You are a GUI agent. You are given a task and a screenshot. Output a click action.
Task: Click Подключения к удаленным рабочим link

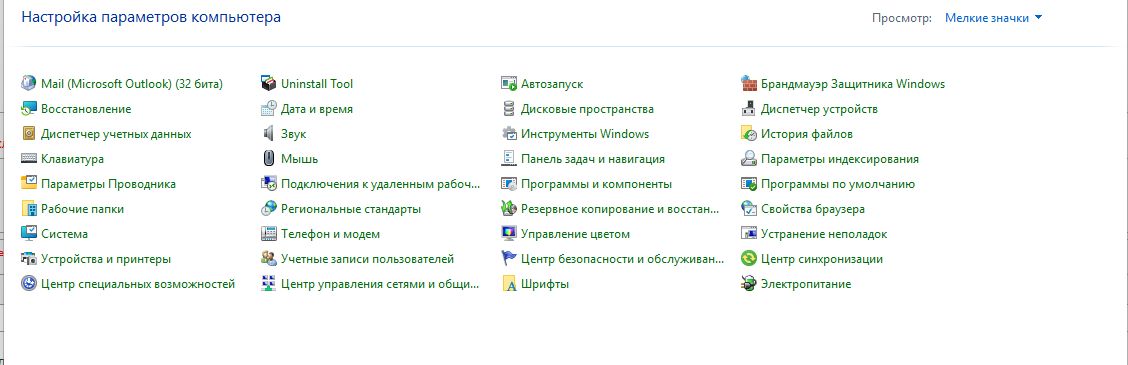click(x=381, y=184)
